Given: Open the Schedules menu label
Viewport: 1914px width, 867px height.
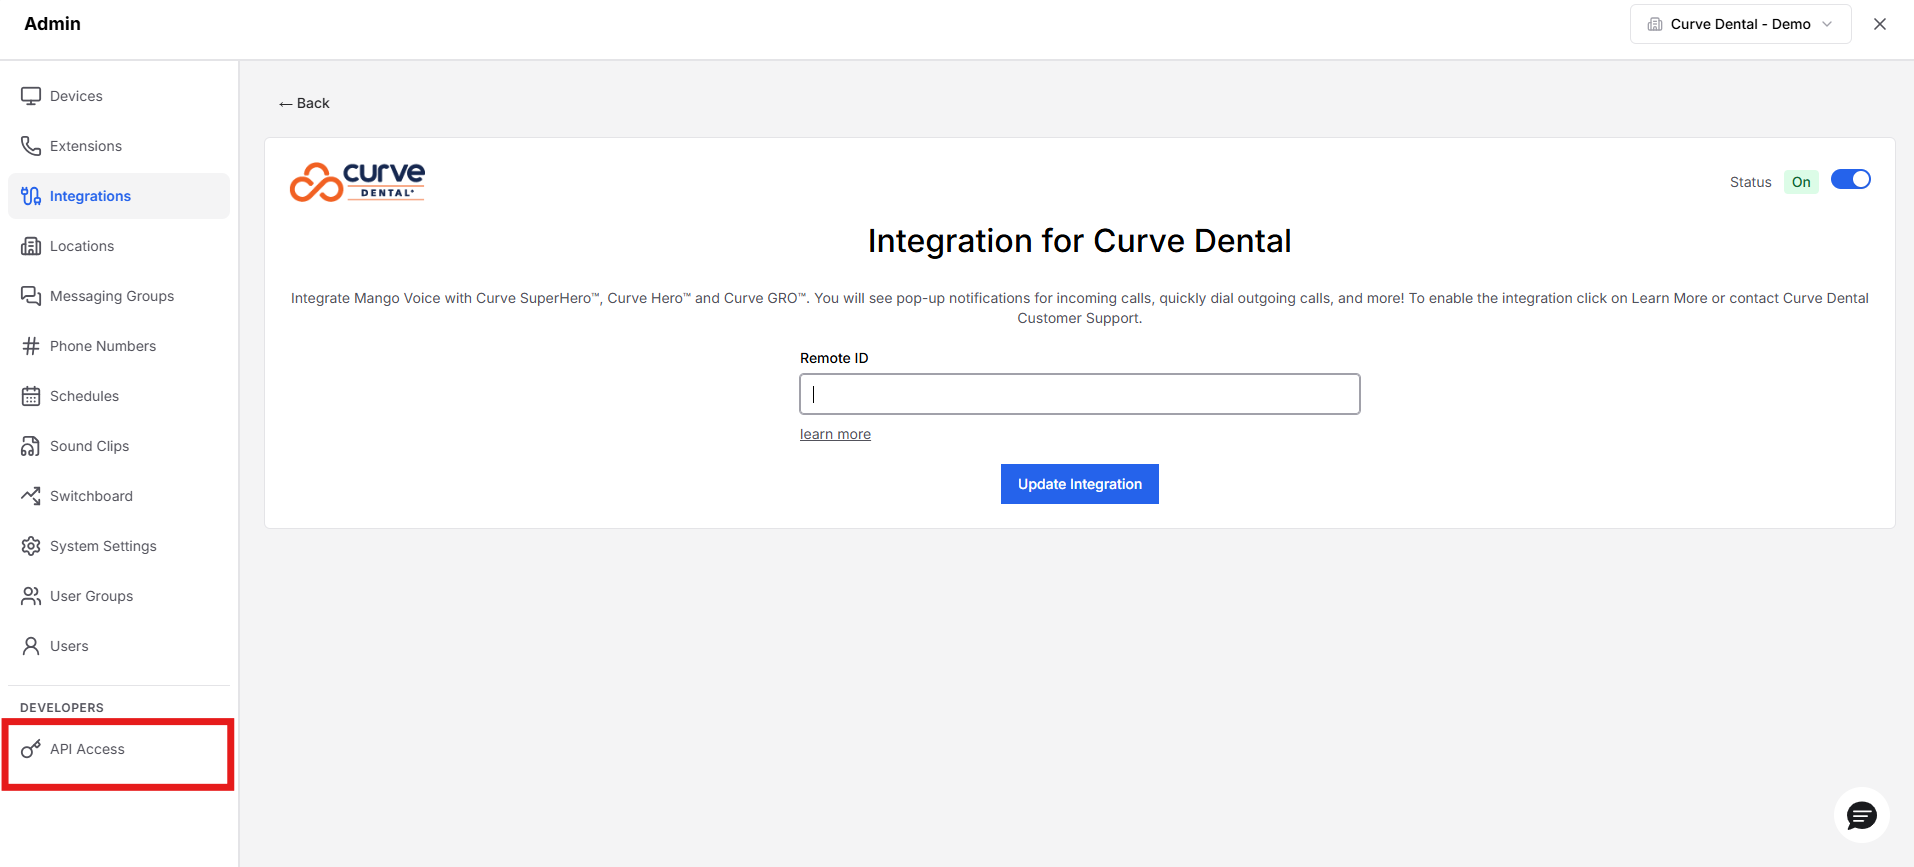Looking at the screenshot, I should pyautogui.click(x=84, y=396).
